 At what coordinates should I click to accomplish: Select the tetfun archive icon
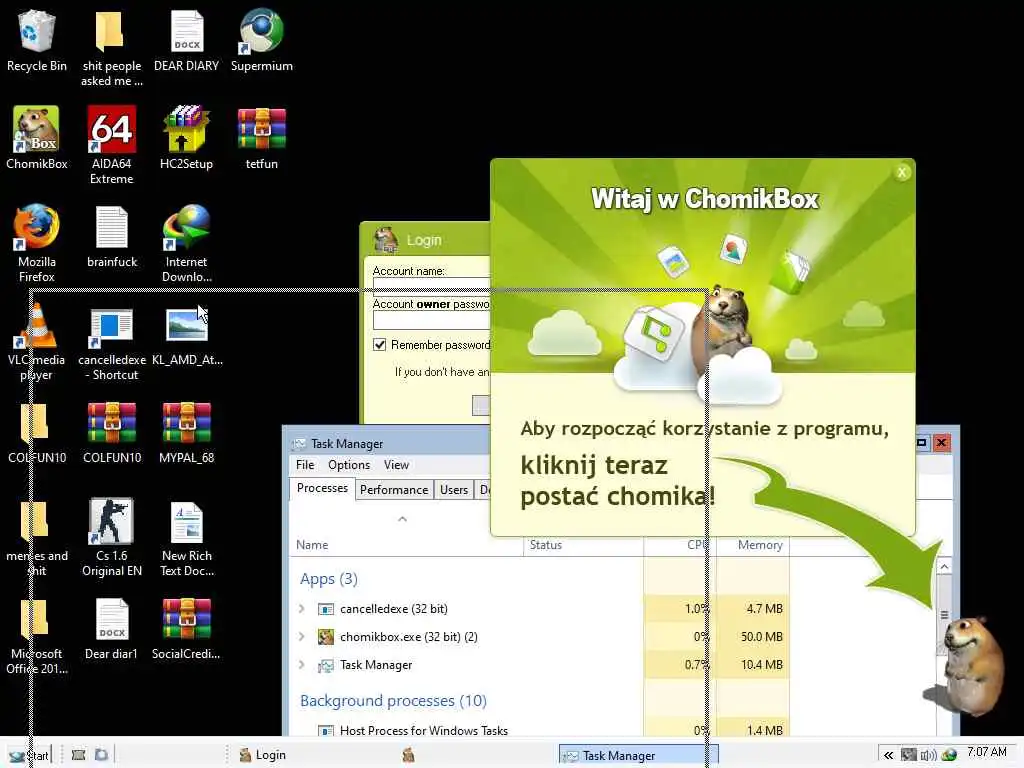click(261, 138)
